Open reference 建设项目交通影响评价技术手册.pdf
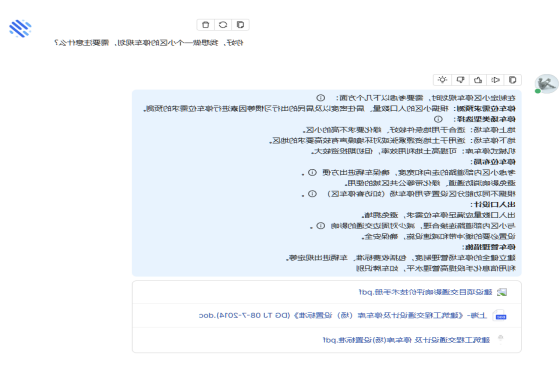The height and width of the screenshot is (372, 560). [425, 292]
